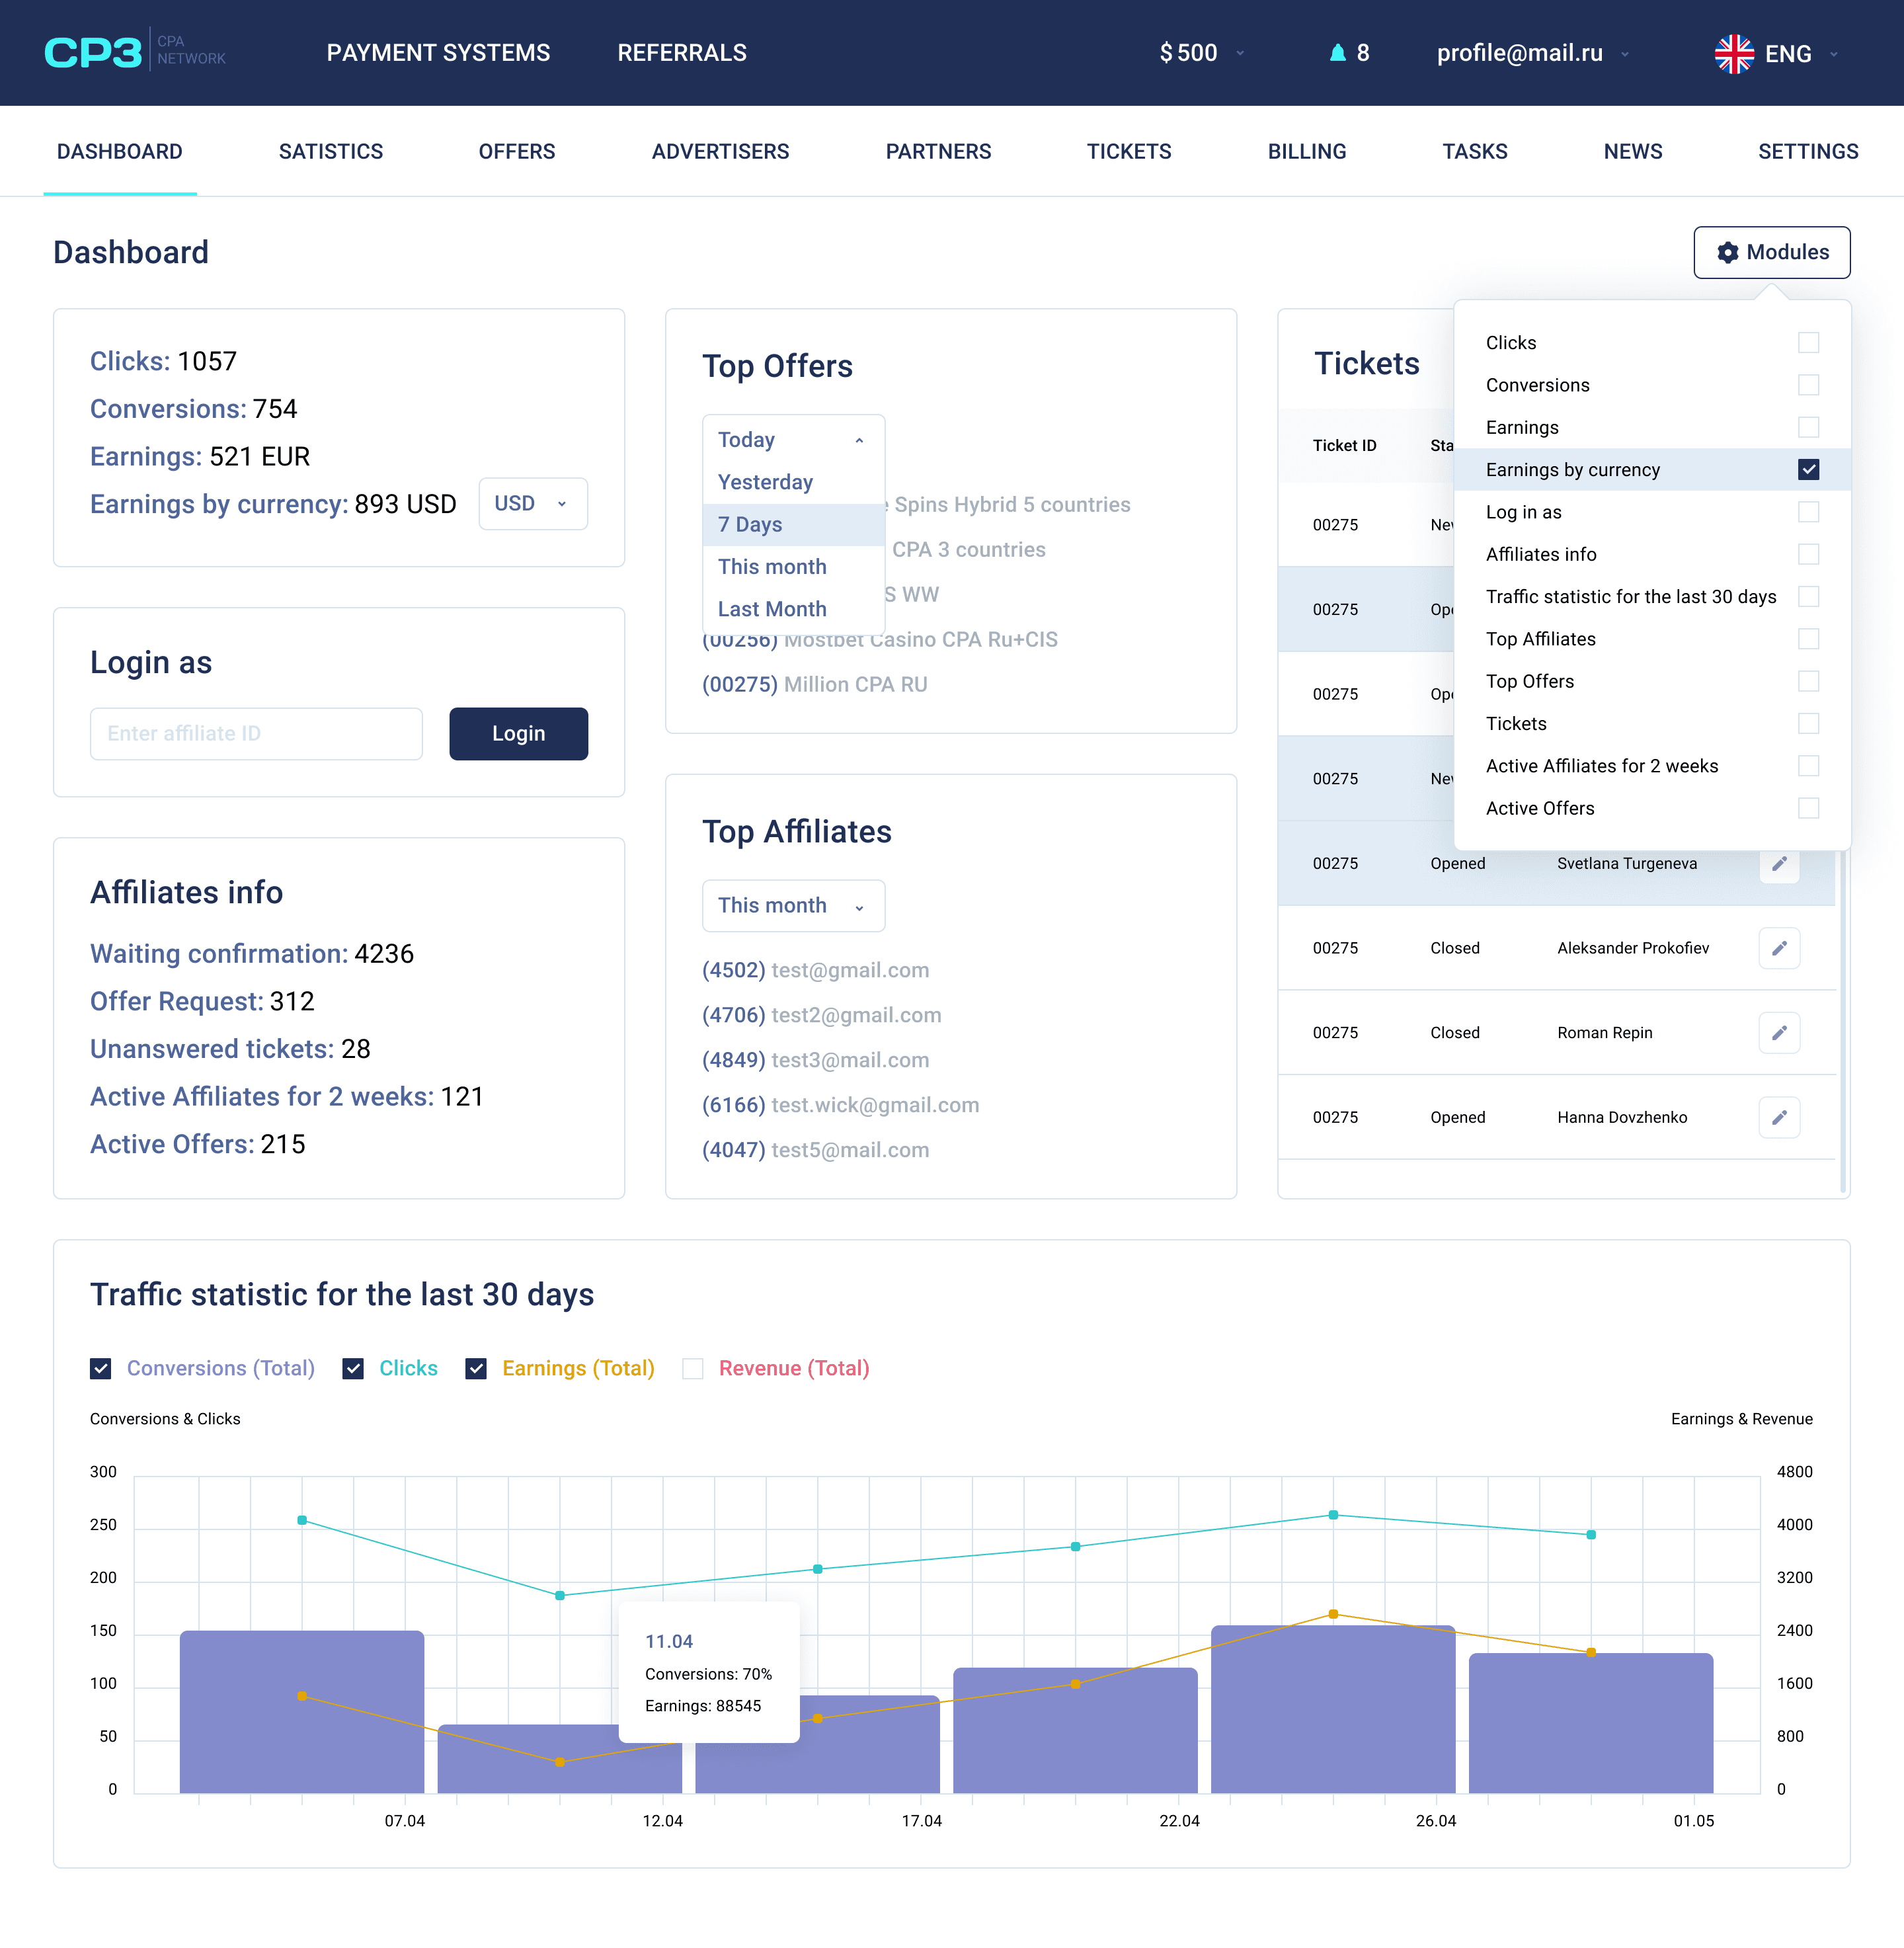Check the Active Offers module checkbox

[x=1808, y=808]
